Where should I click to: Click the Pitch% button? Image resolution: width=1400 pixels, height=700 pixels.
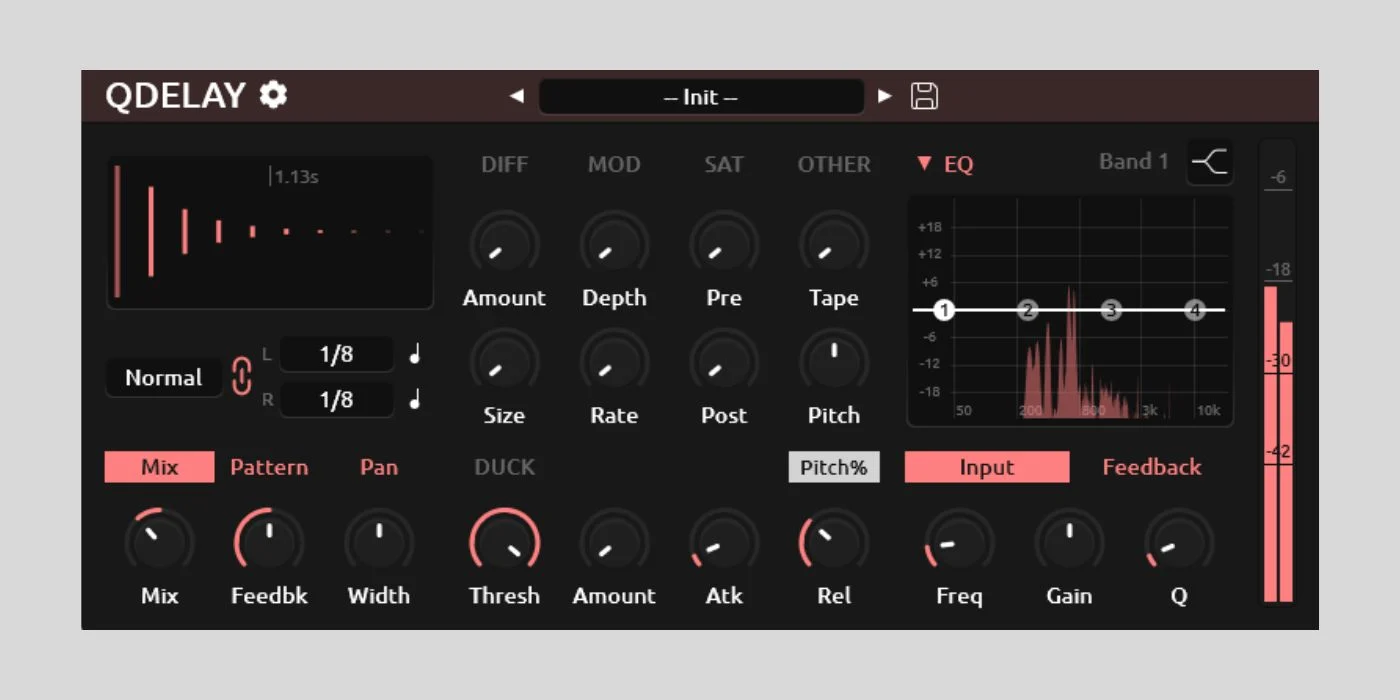point(833,467)
